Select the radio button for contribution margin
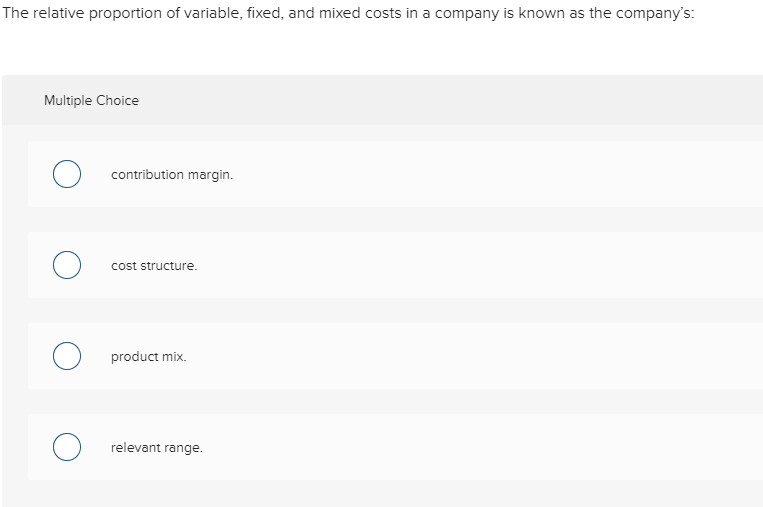Viewport: 763px width, 507px height. (67, 175)
